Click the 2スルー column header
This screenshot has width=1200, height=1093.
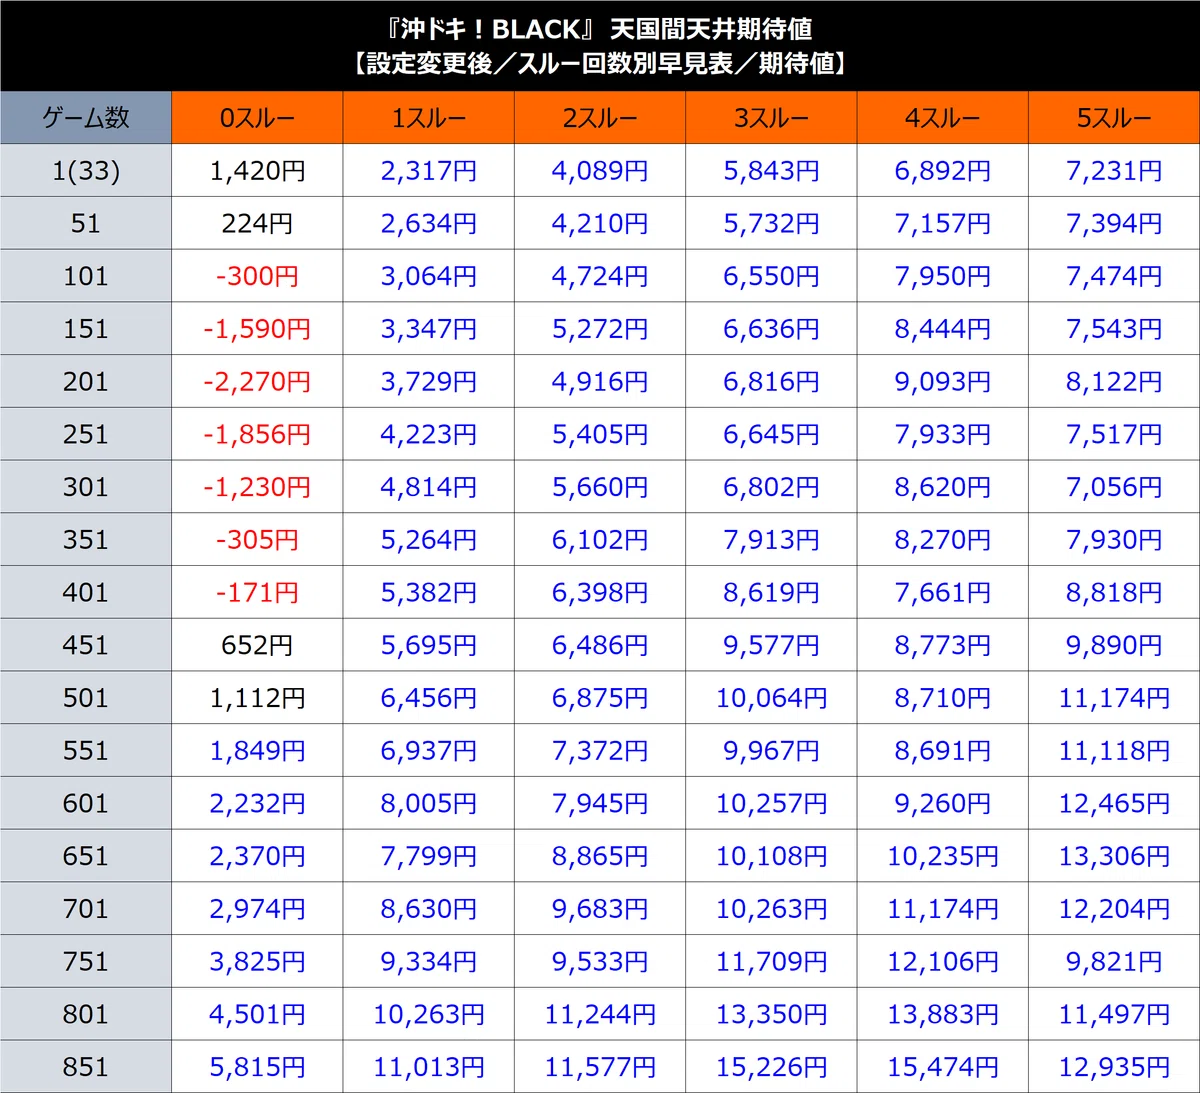pyautogui.click(x=600, y=118)
